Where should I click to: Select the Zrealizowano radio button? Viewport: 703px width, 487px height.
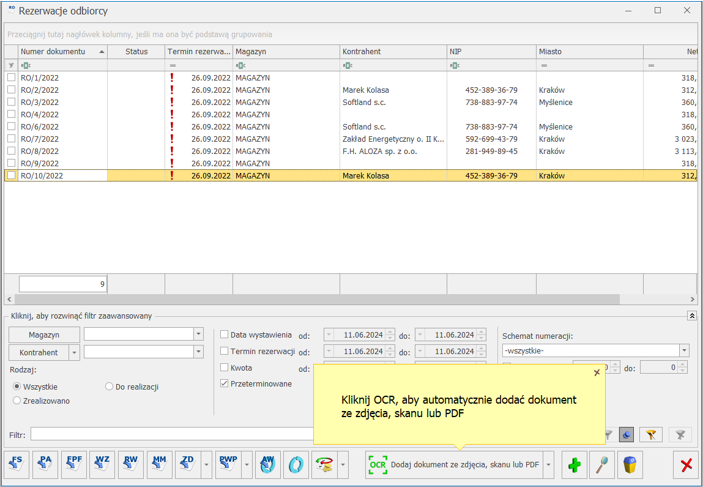tap(17, 400)
